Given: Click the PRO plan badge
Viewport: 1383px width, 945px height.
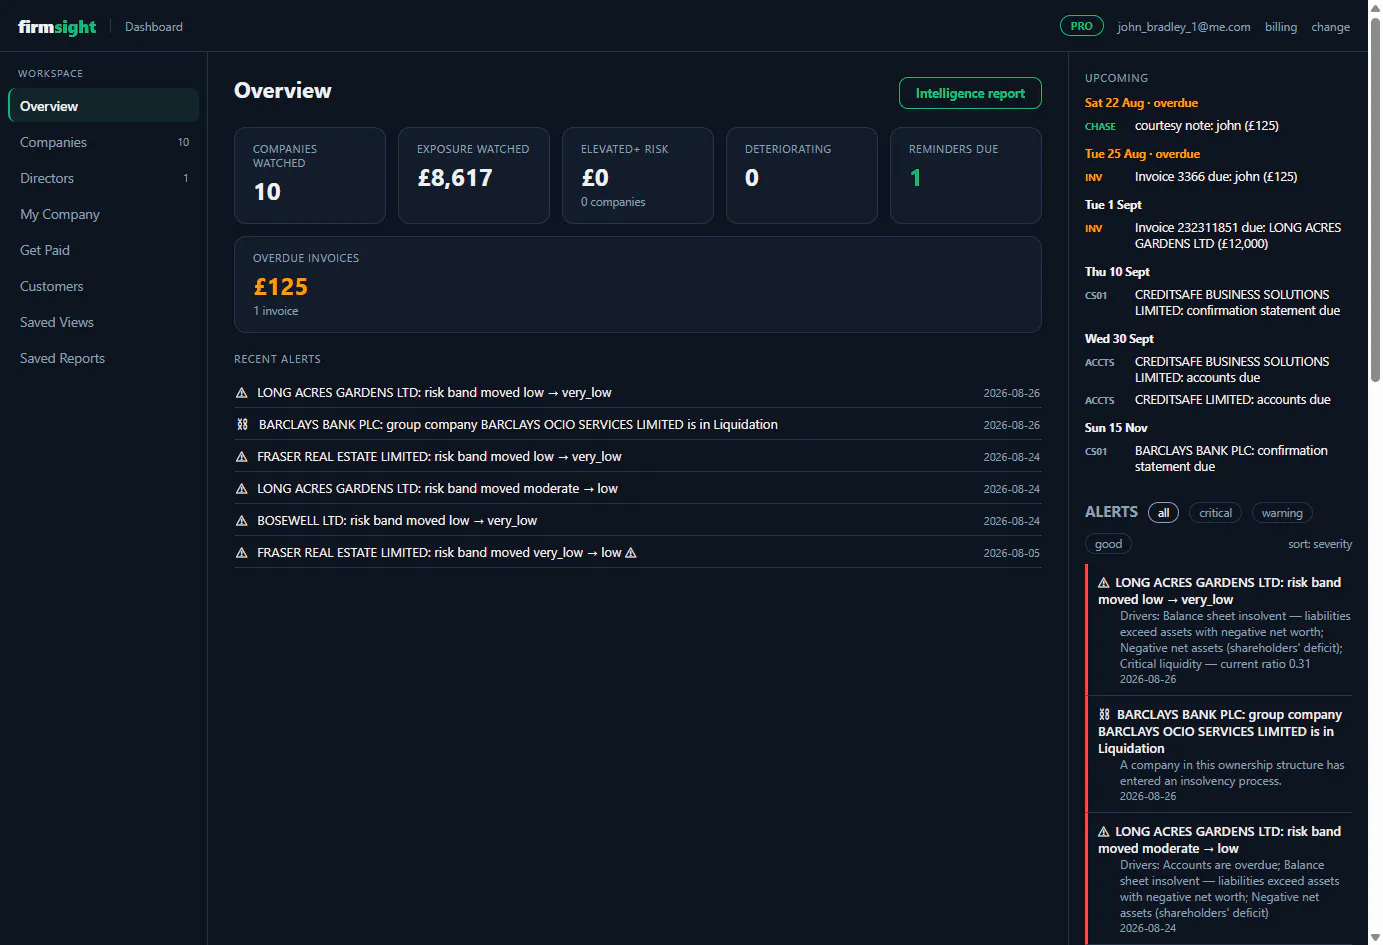Looking at the screenshot, I should (x=1082, y=26).
